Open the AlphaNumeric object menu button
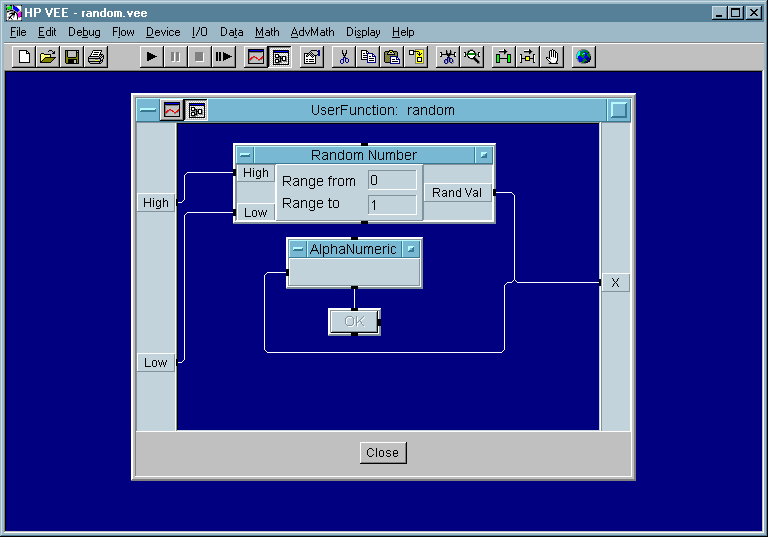The image size is (768, 537). click(x=297, y=249)
